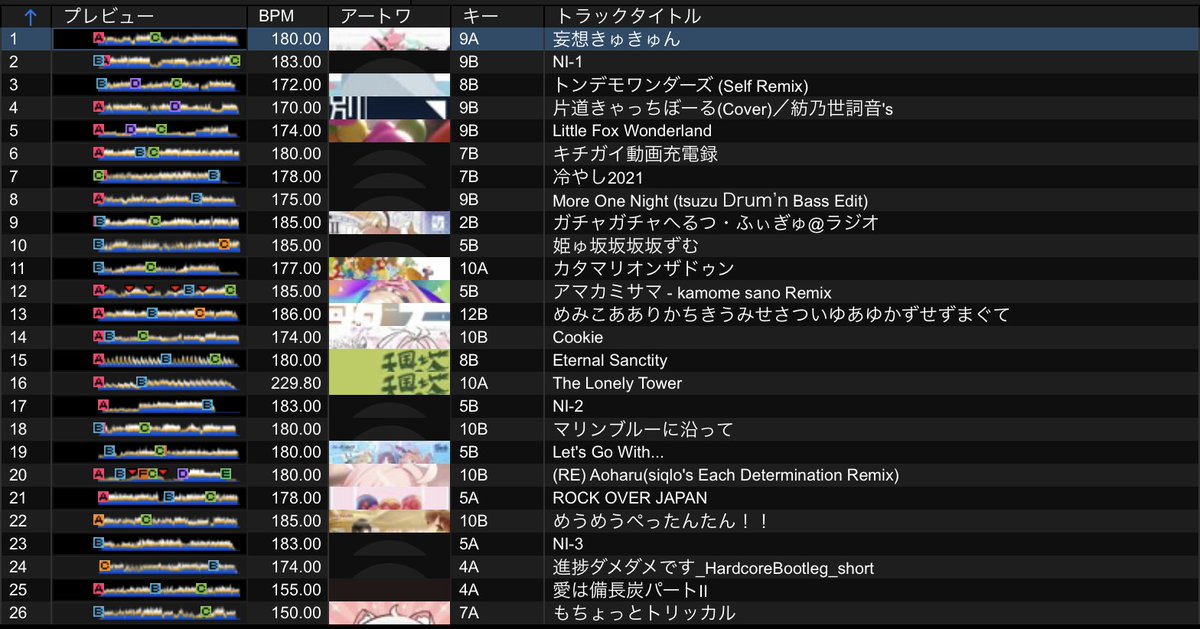Click the first red memory cue on (RE) Aoharu waveform
This screenshot has height=629, width=1200.
132,473
